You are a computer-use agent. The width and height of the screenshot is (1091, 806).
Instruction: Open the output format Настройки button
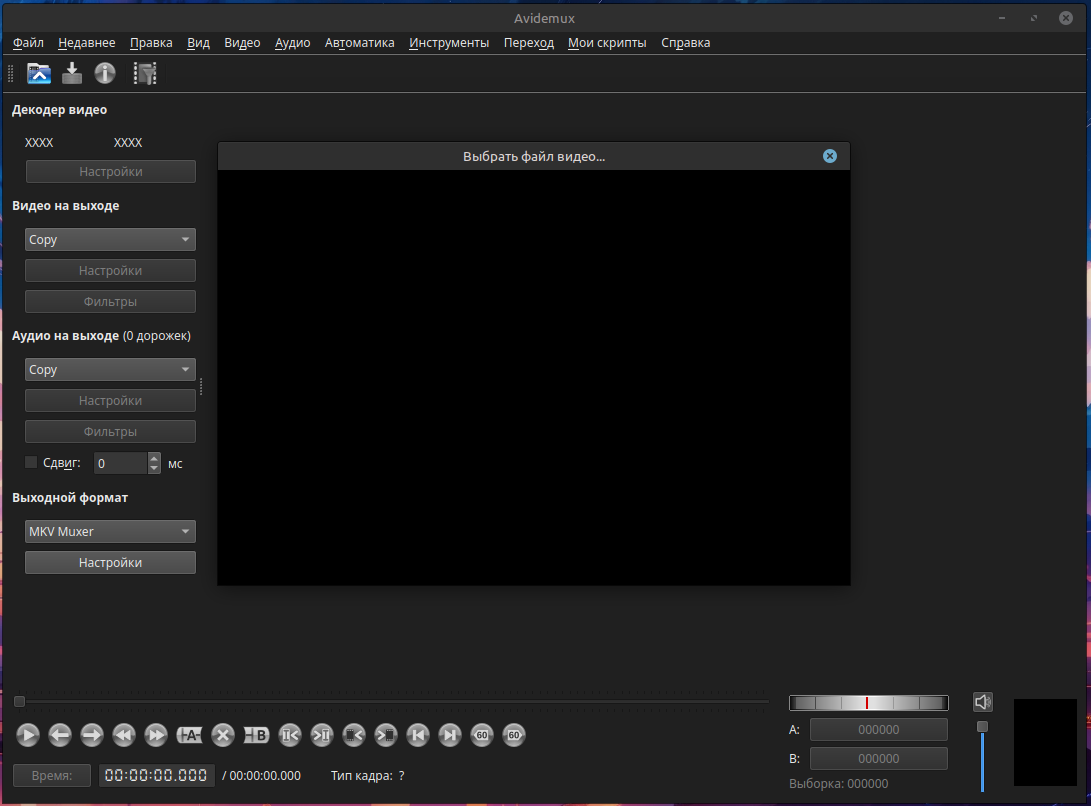pyautogui.click(x=111, y=562)
